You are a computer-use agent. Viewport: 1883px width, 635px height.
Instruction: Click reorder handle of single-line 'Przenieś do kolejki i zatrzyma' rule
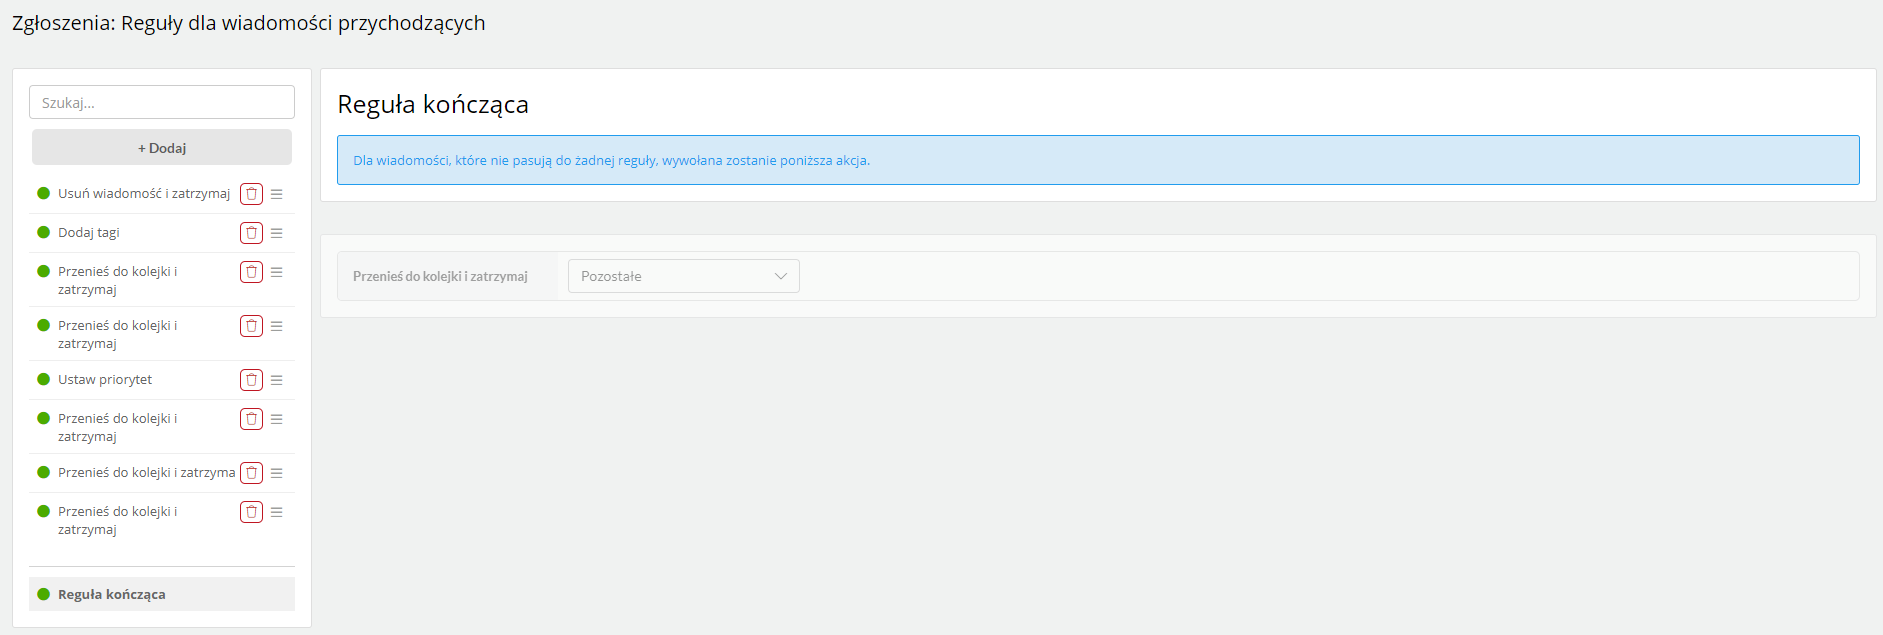(x=277, y=473)
